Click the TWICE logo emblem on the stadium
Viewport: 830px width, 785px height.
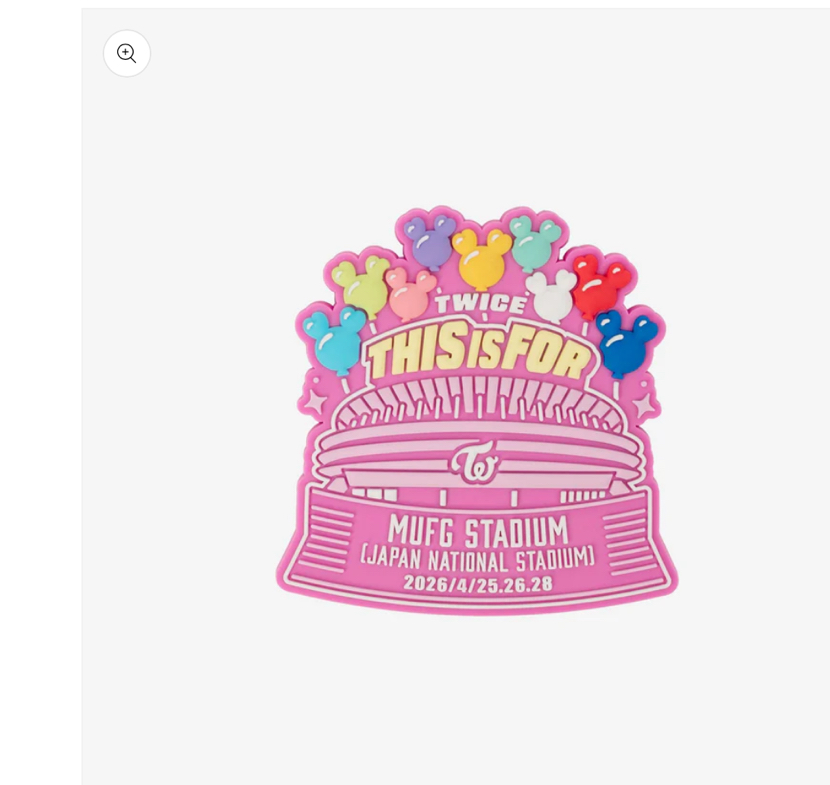pyautogui.click(x=475, y=461)
